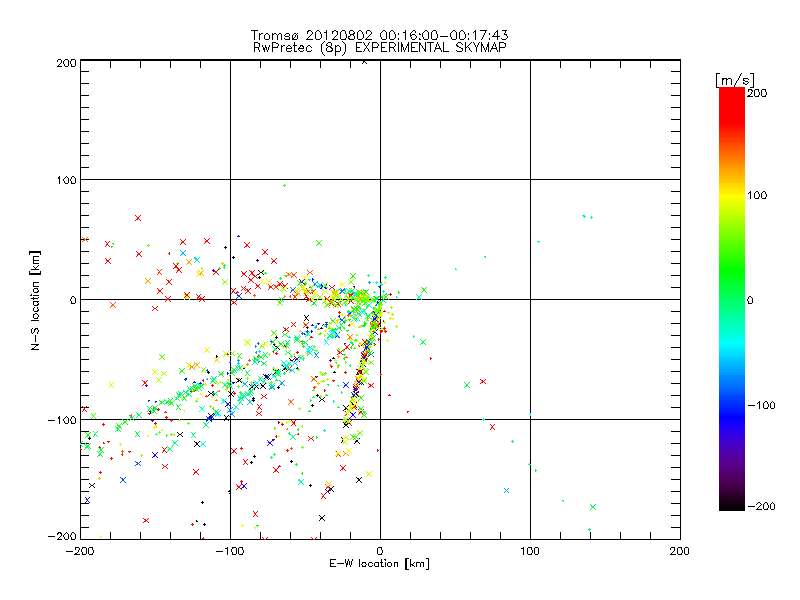
Task: Click the colorbar label '-100'
Action: [761, 406]
